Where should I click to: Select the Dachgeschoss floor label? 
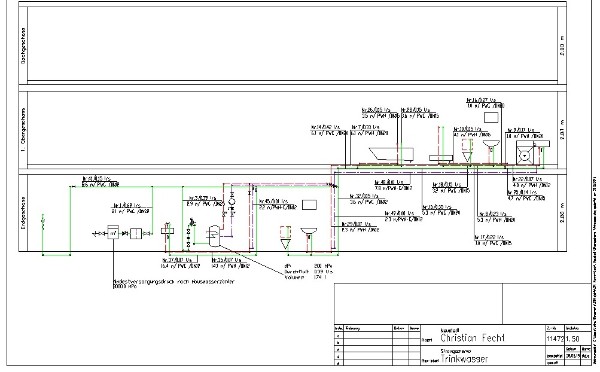tap(23, 45)
